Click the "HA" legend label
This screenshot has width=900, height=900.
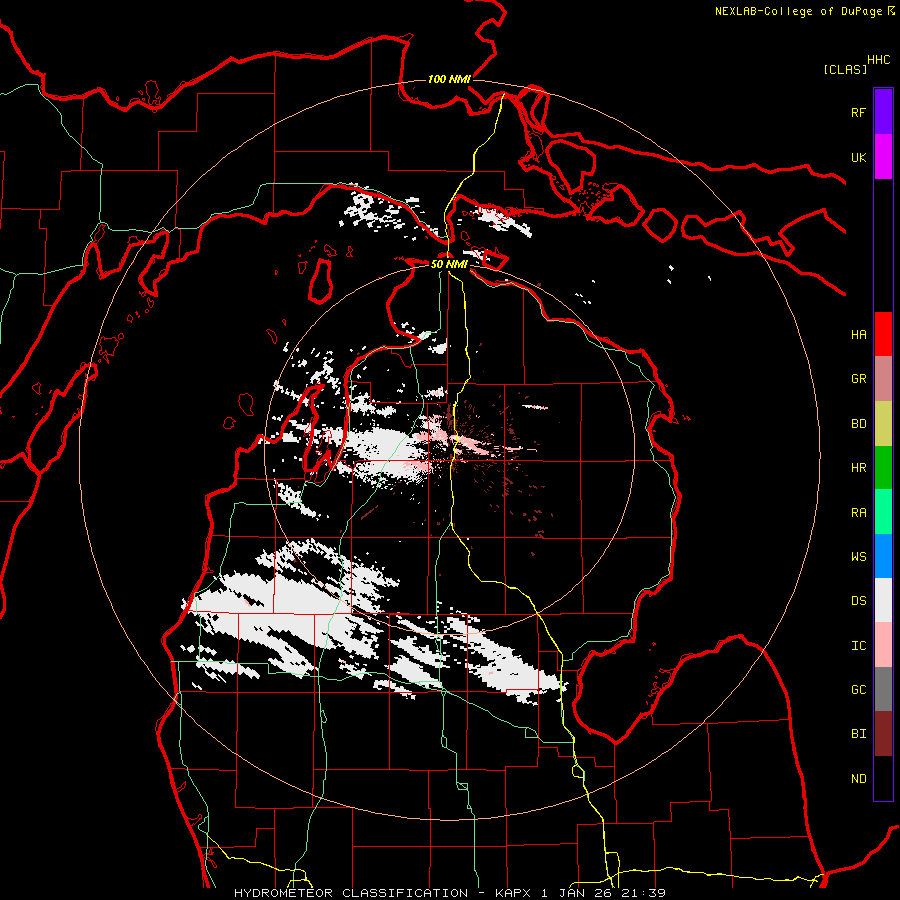858,334
